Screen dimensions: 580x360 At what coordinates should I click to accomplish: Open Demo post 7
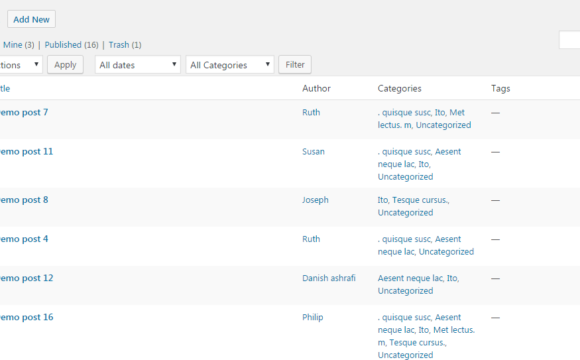pos(24,112)
